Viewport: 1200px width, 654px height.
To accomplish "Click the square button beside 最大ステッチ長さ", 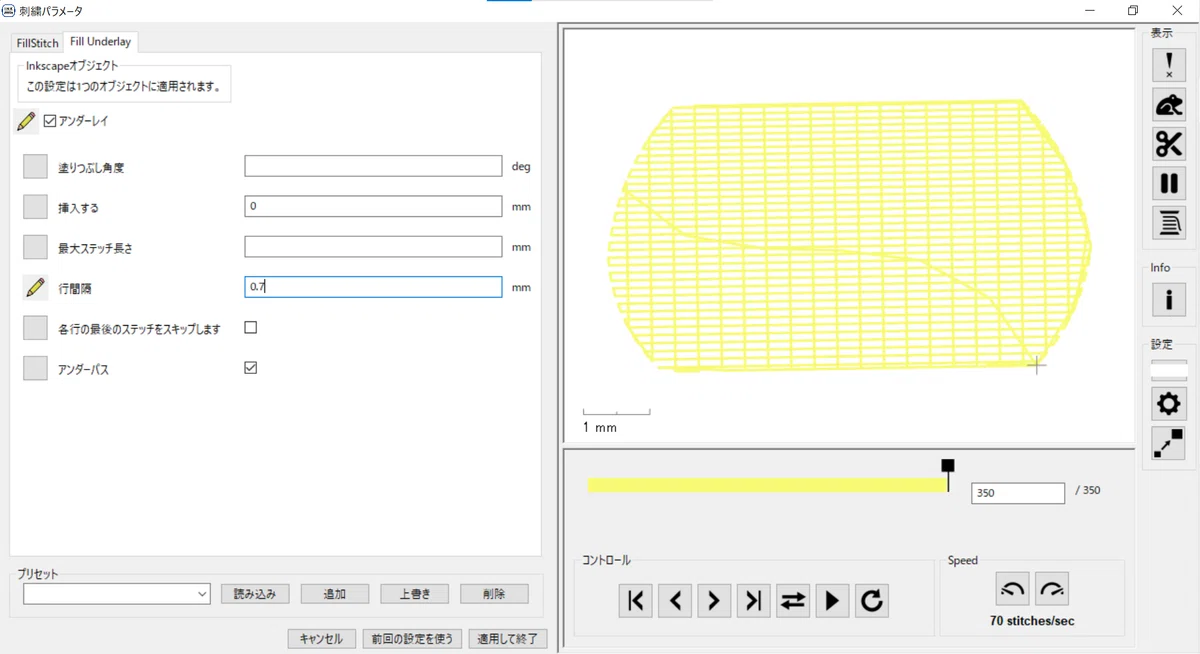I will pyautogui.click(x=35, y=247).
